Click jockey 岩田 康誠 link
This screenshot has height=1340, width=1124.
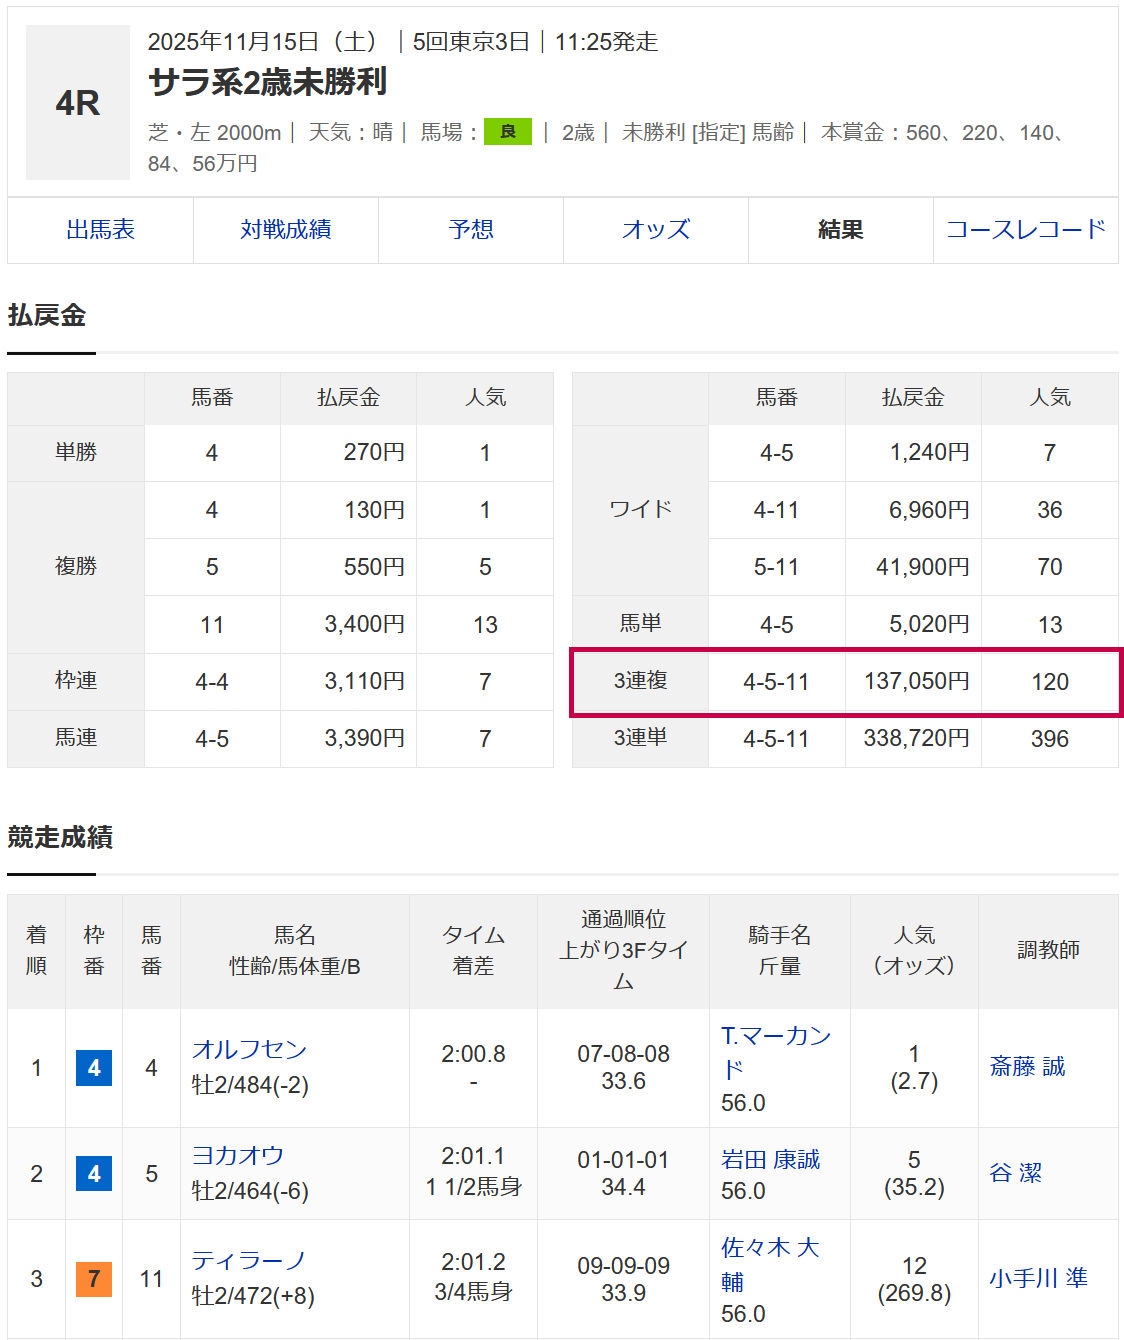pos(770,1159)
